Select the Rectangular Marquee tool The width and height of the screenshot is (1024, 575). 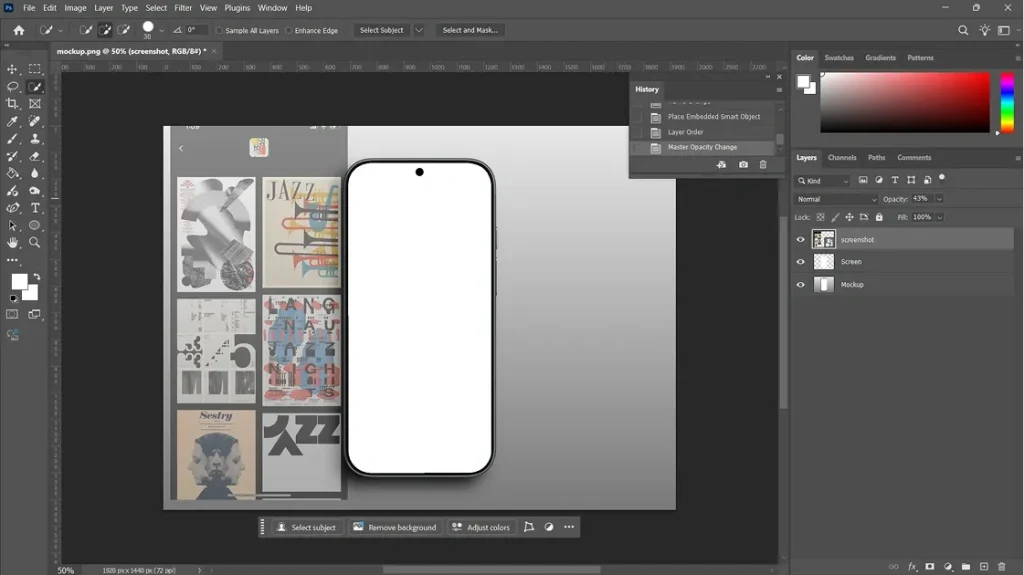click(35, 69)
